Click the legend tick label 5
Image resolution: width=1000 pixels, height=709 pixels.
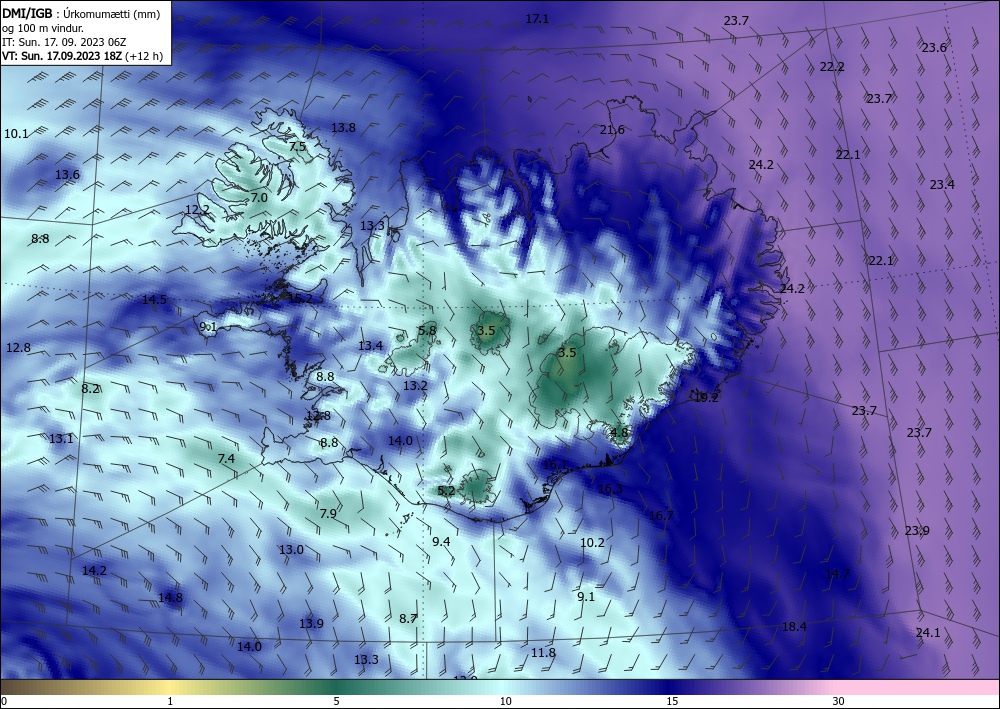336,701
